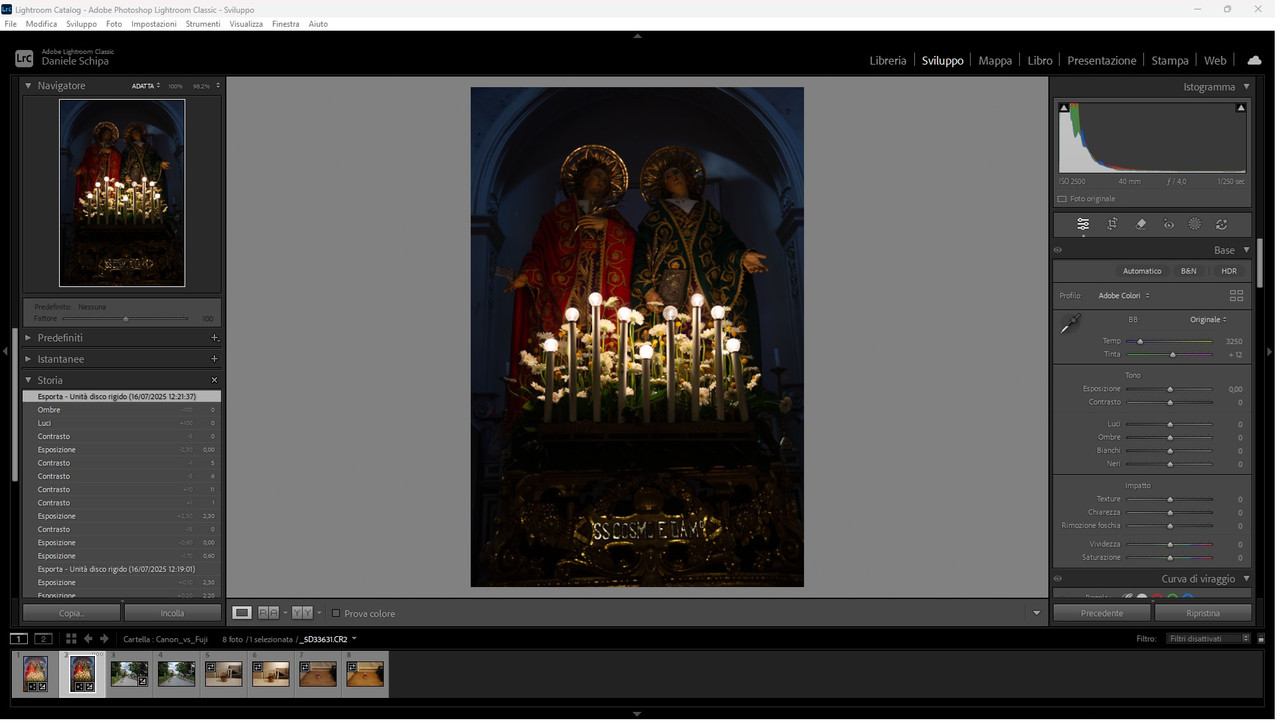1280x724 pixels.
Task: Open cloud sync status icon
Action: [x=1254, y=60]
